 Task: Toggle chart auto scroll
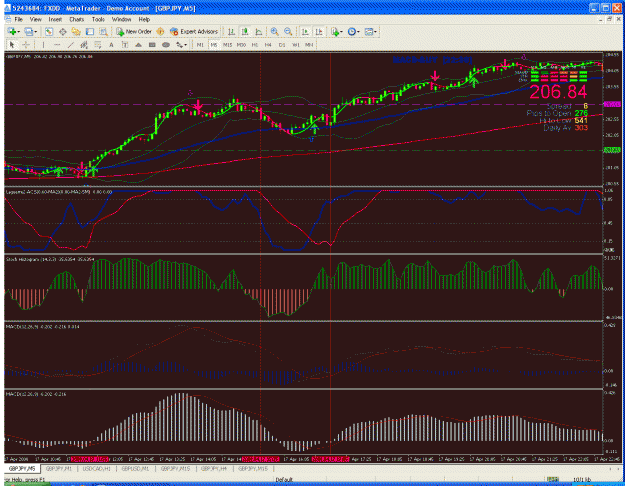pos(305,31)
